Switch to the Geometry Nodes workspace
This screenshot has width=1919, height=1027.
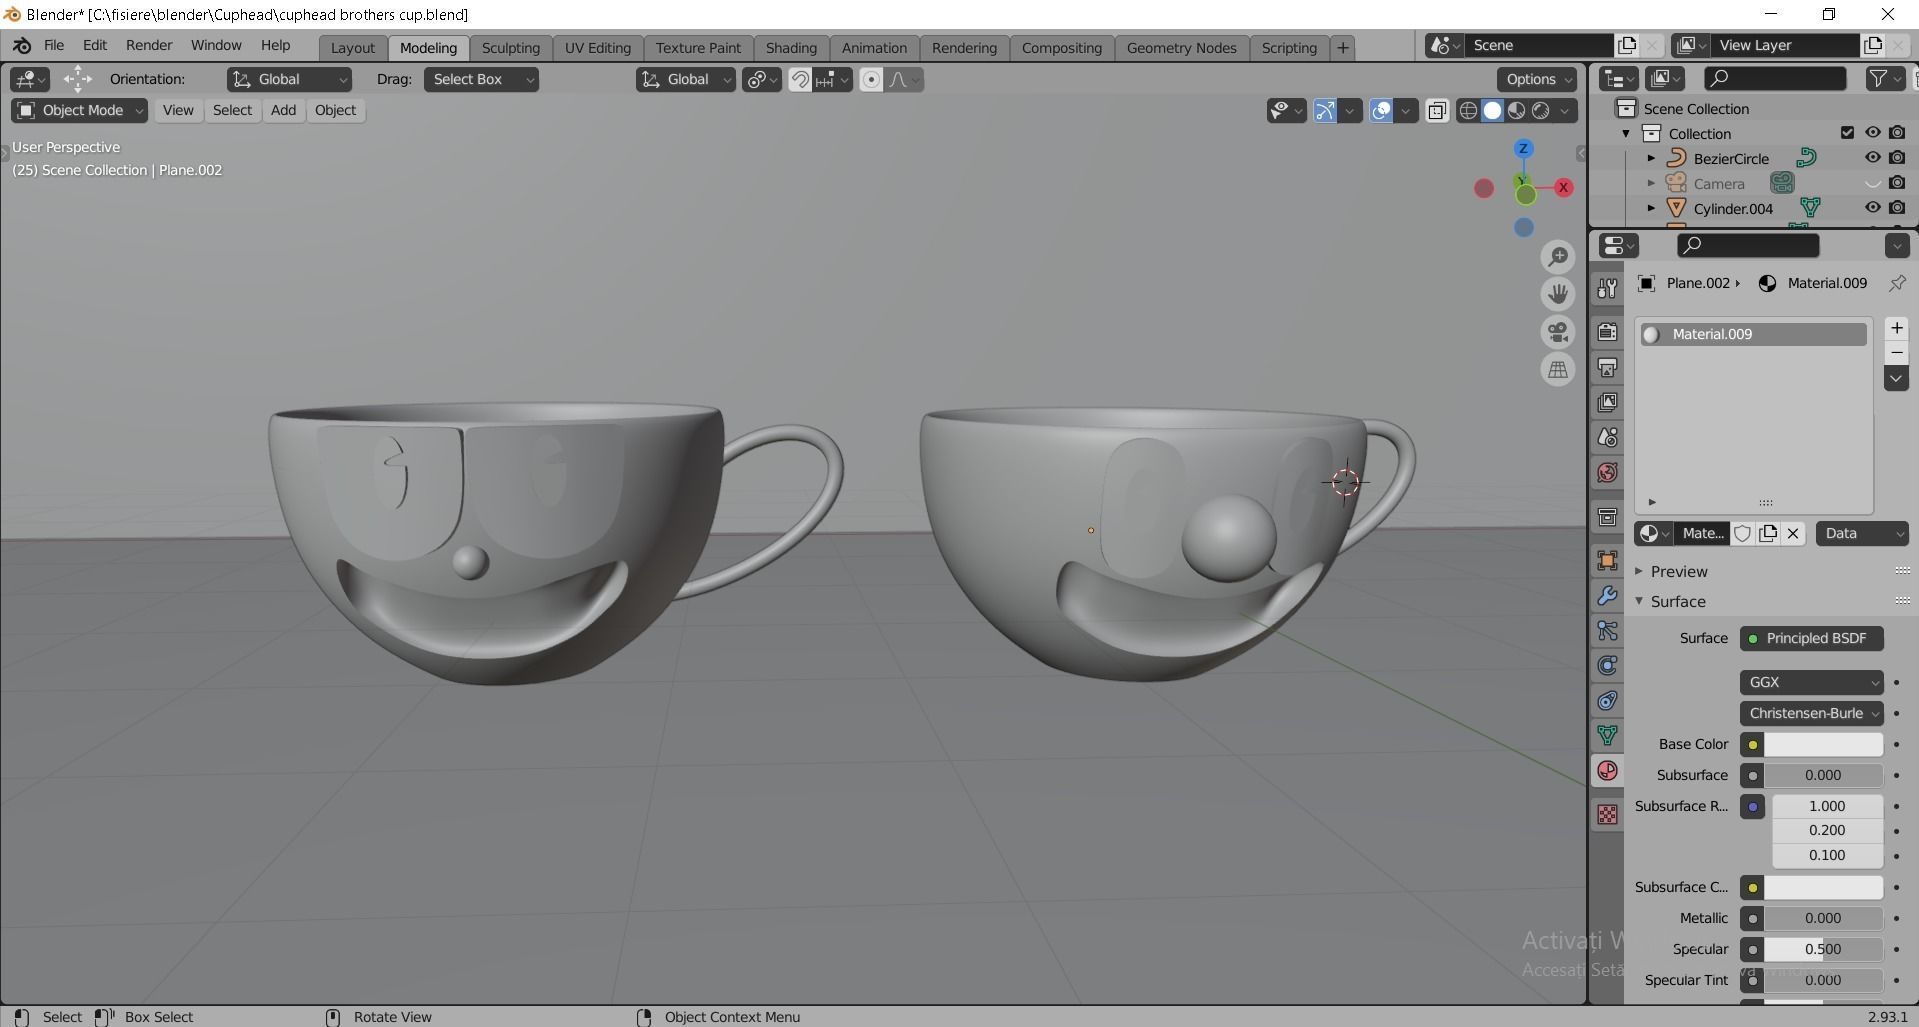pos(1181,48)
